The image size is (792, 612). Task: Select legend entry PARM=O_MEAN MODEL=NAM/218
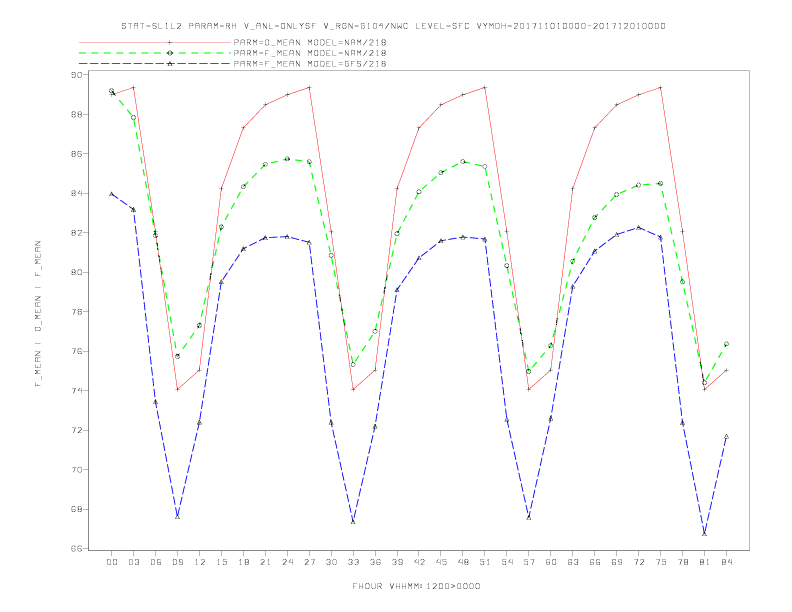[310, 42]
